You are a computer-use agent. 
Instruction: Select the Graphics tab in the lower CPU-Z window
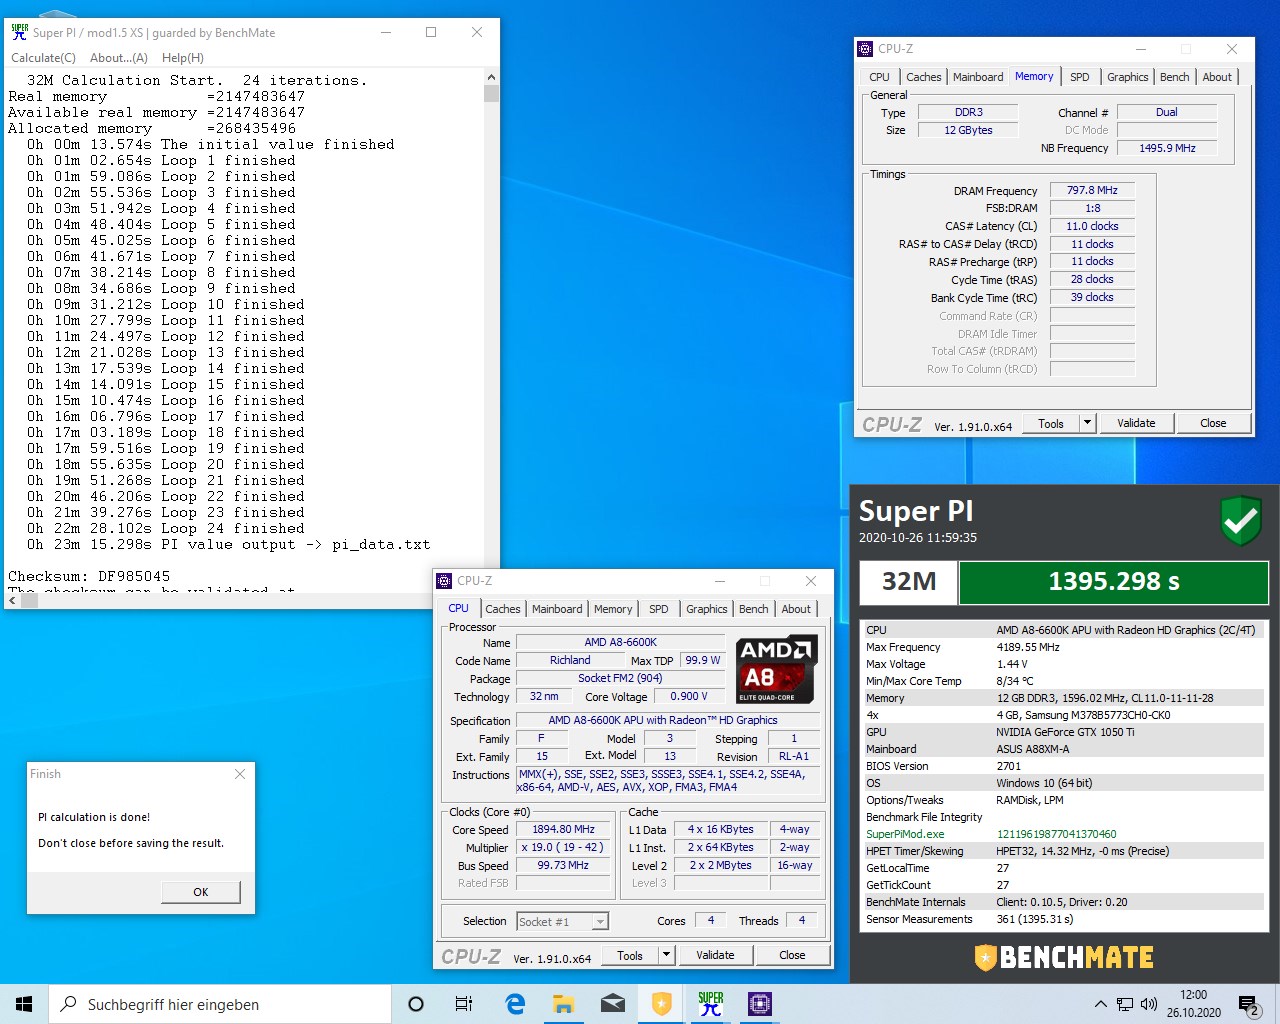(x=707, y=609)
